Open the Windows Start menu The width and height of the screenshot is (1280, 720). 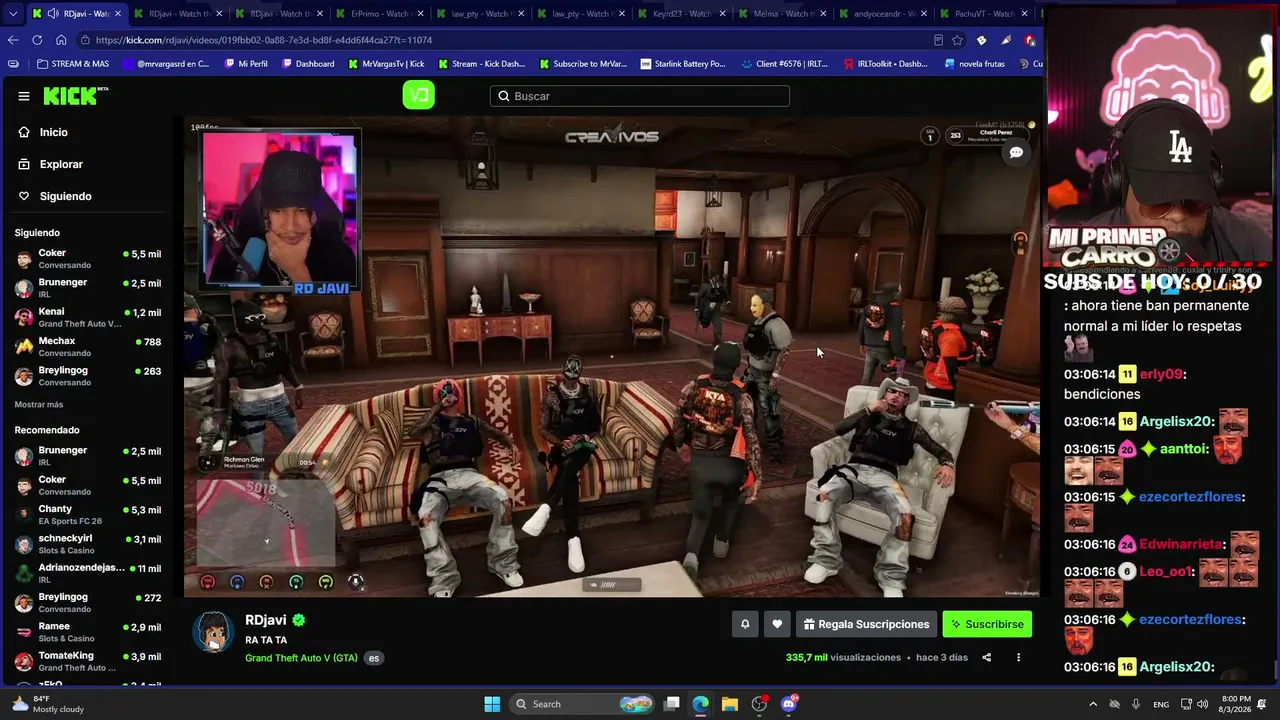(x=492, y=704)
